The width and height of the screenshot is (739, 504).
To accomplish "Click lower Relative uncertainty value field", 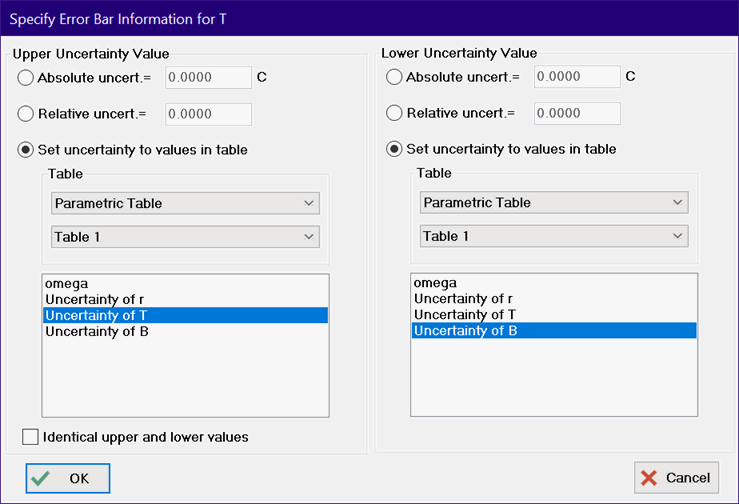I will 577,113.
